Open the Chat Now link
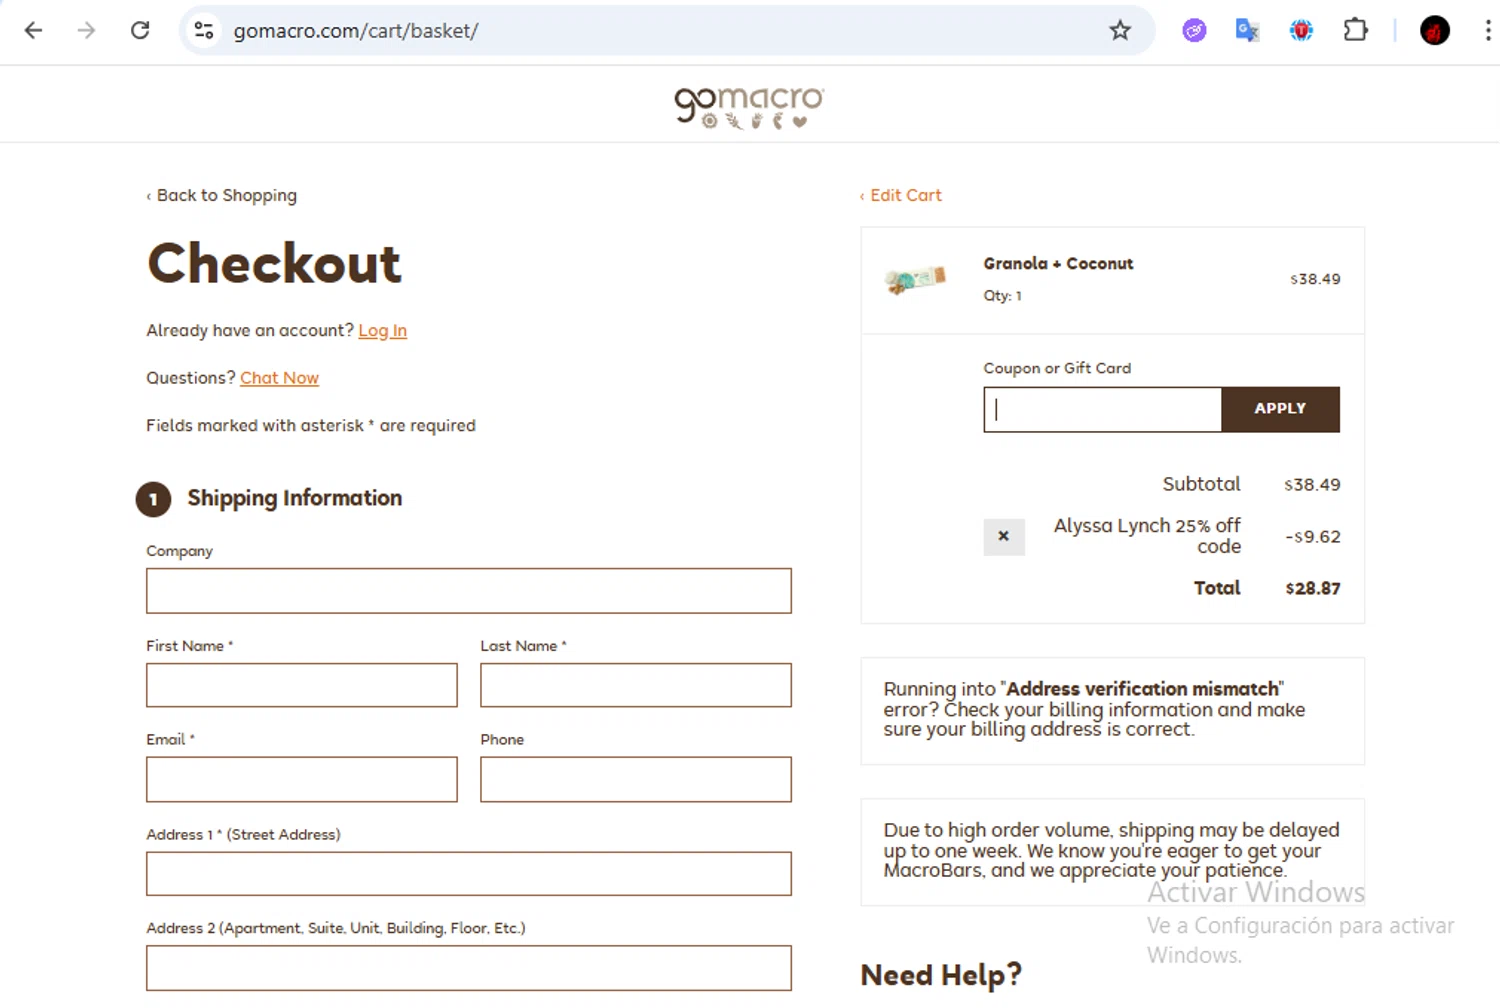 (279, 378)
